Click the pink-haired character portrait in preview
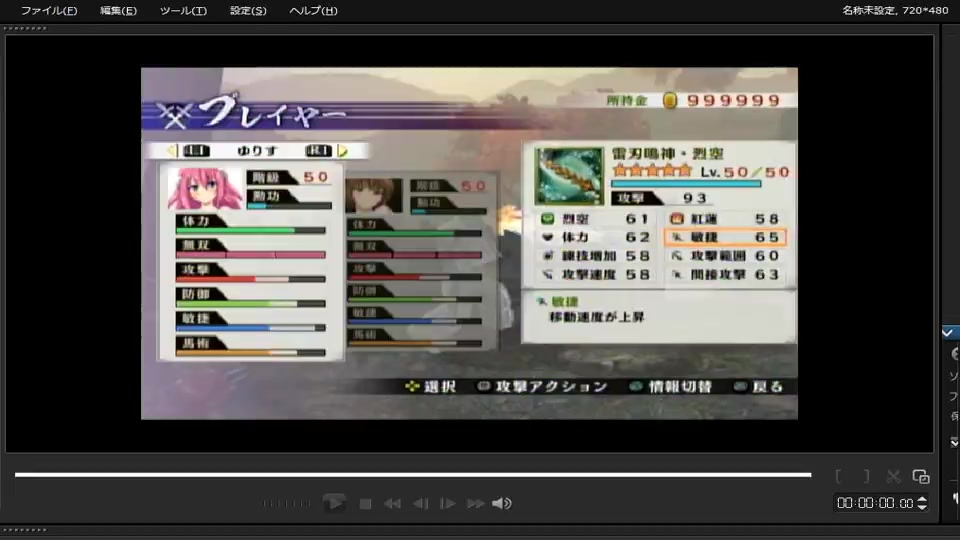Image resolution: width=960 pixels, height=540 pixels. (x=204, y=188)
